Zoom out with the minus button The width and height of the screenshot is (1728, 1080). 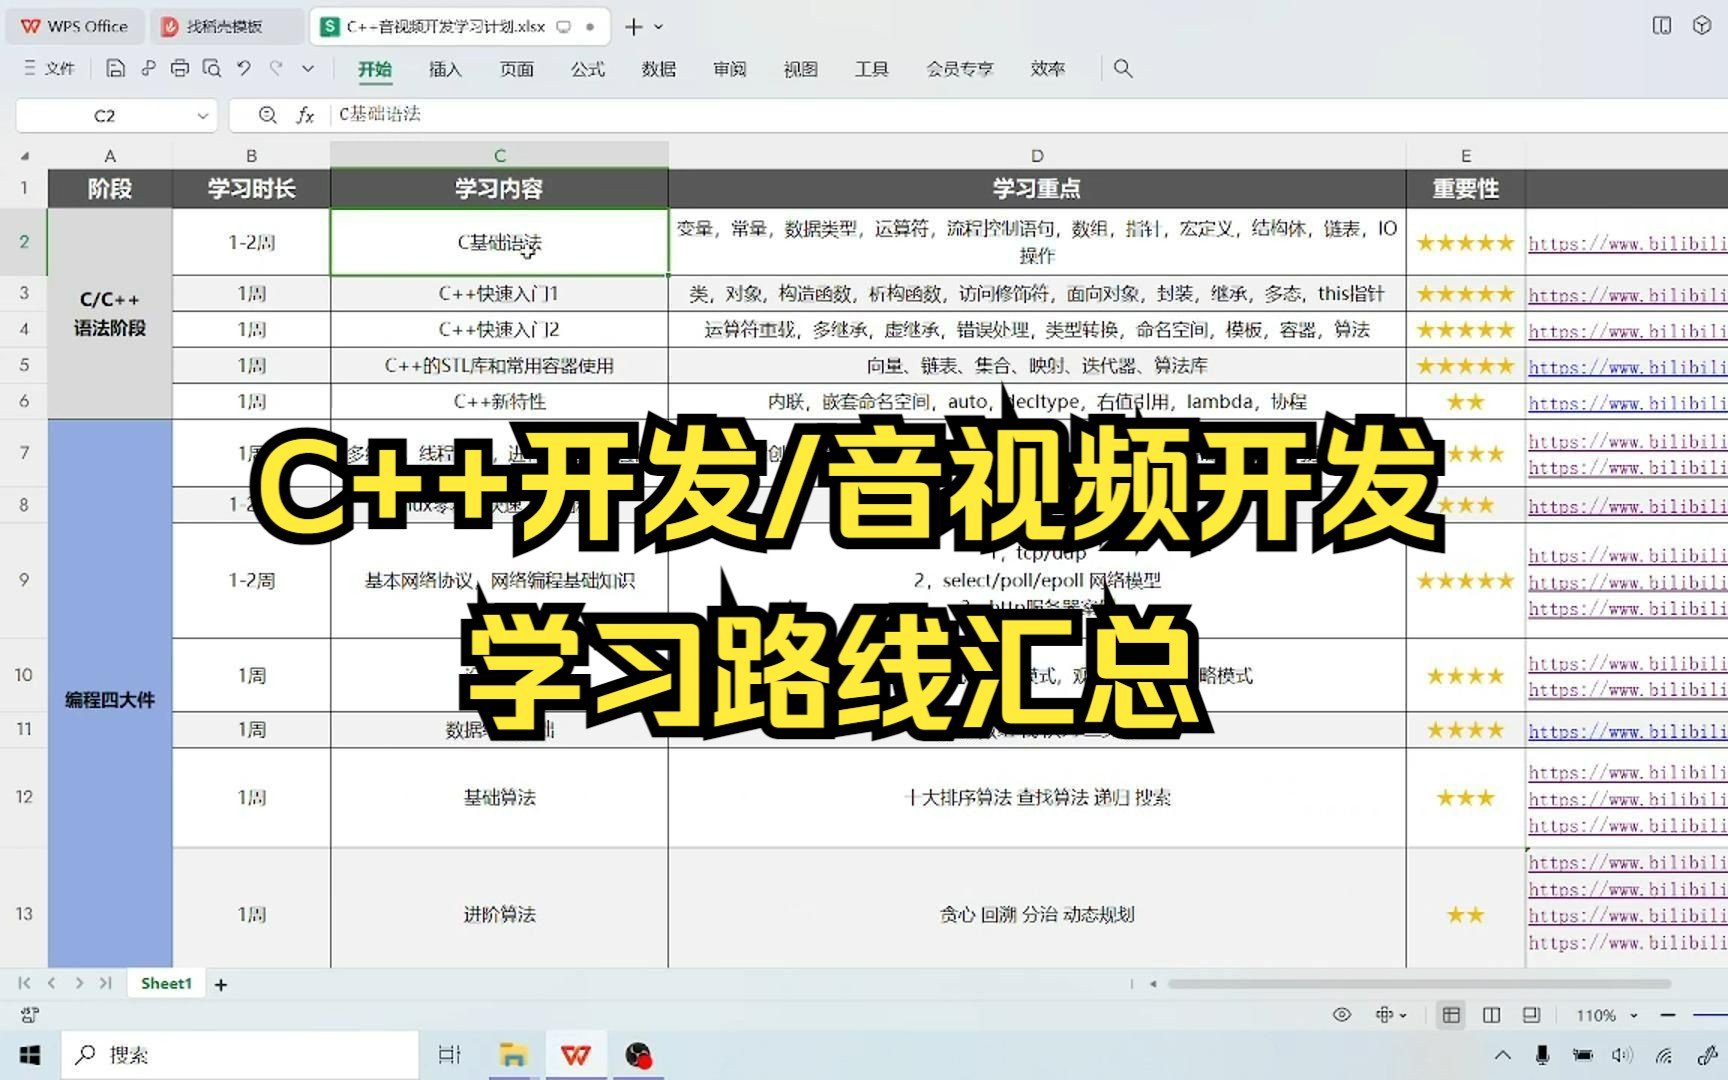coord(1668,1015)
